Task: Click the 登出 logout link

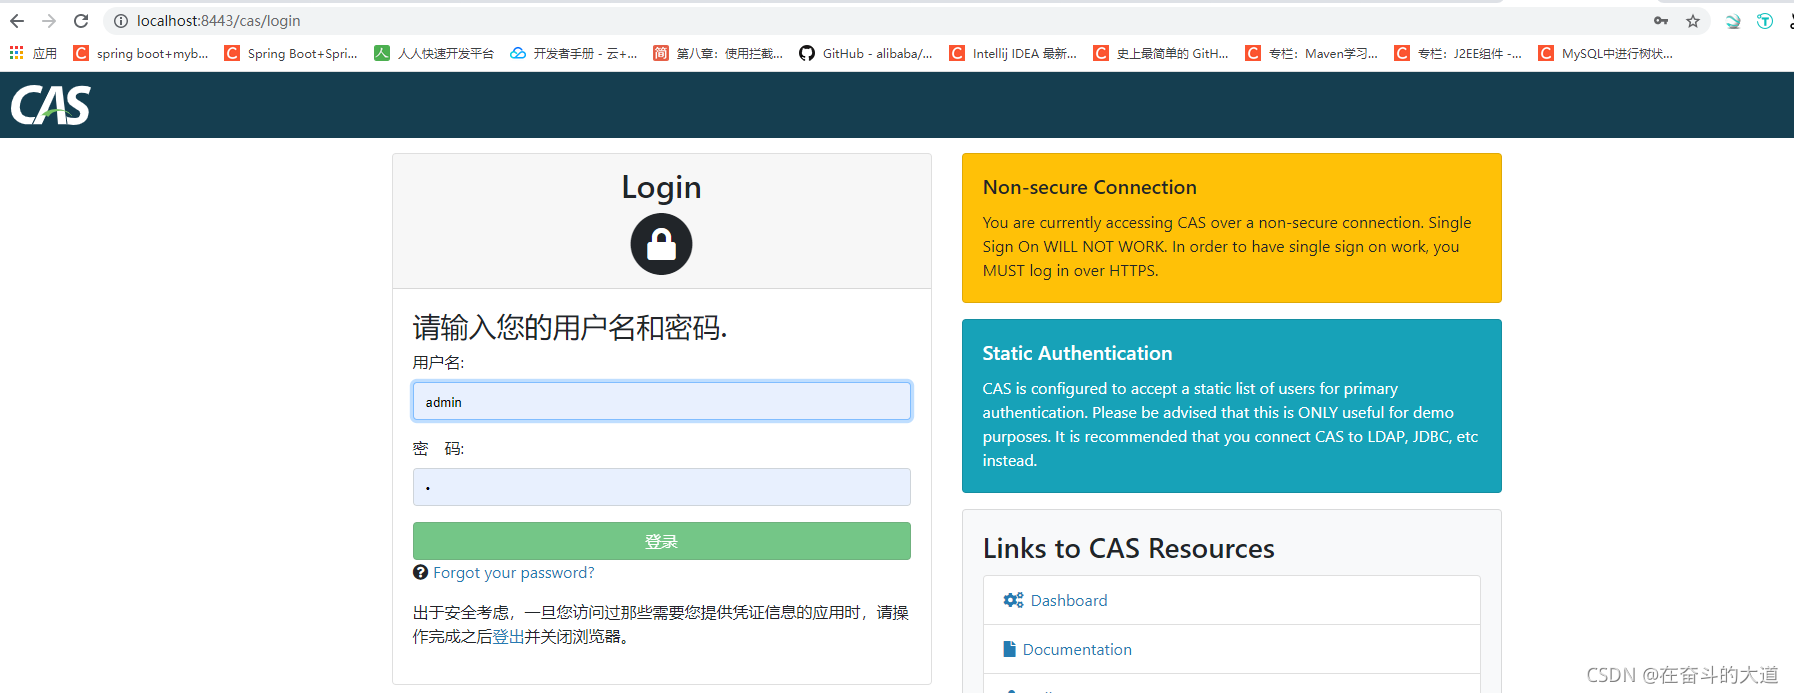Action: pos(508,637)
